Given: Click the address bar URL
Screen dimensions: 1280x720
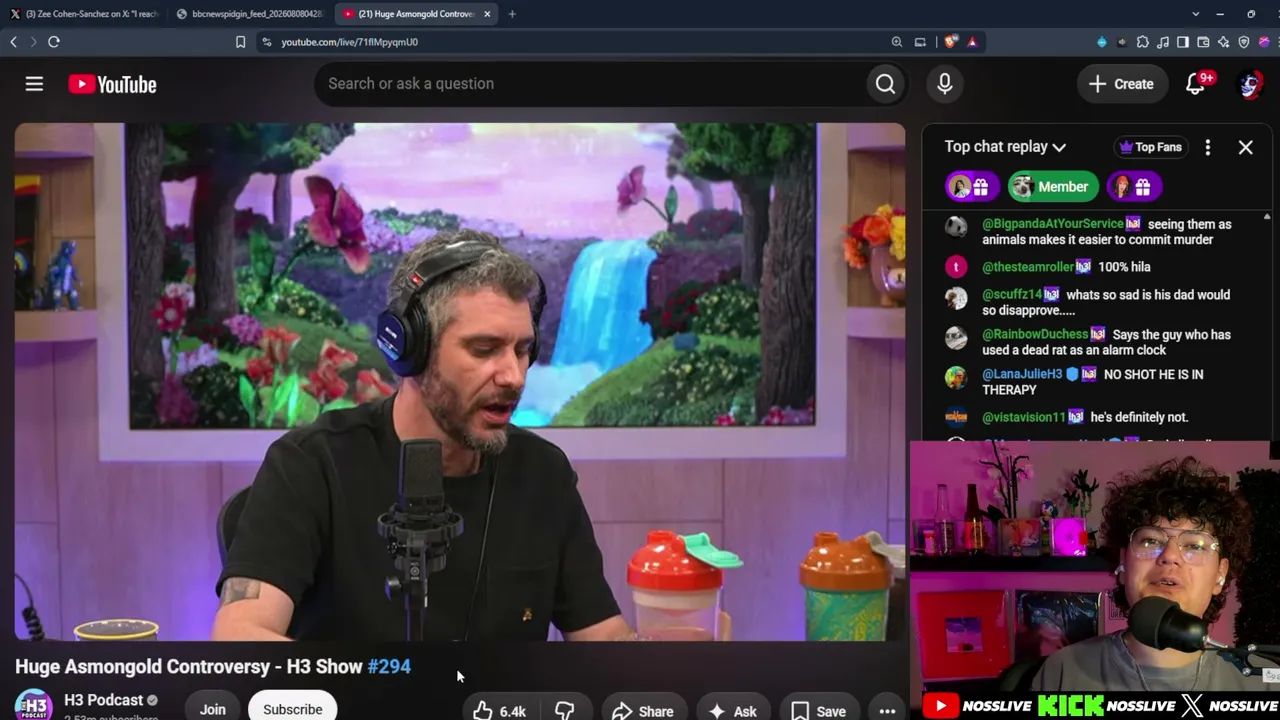Looking at the screenshot, I should [x=349, y=42].
